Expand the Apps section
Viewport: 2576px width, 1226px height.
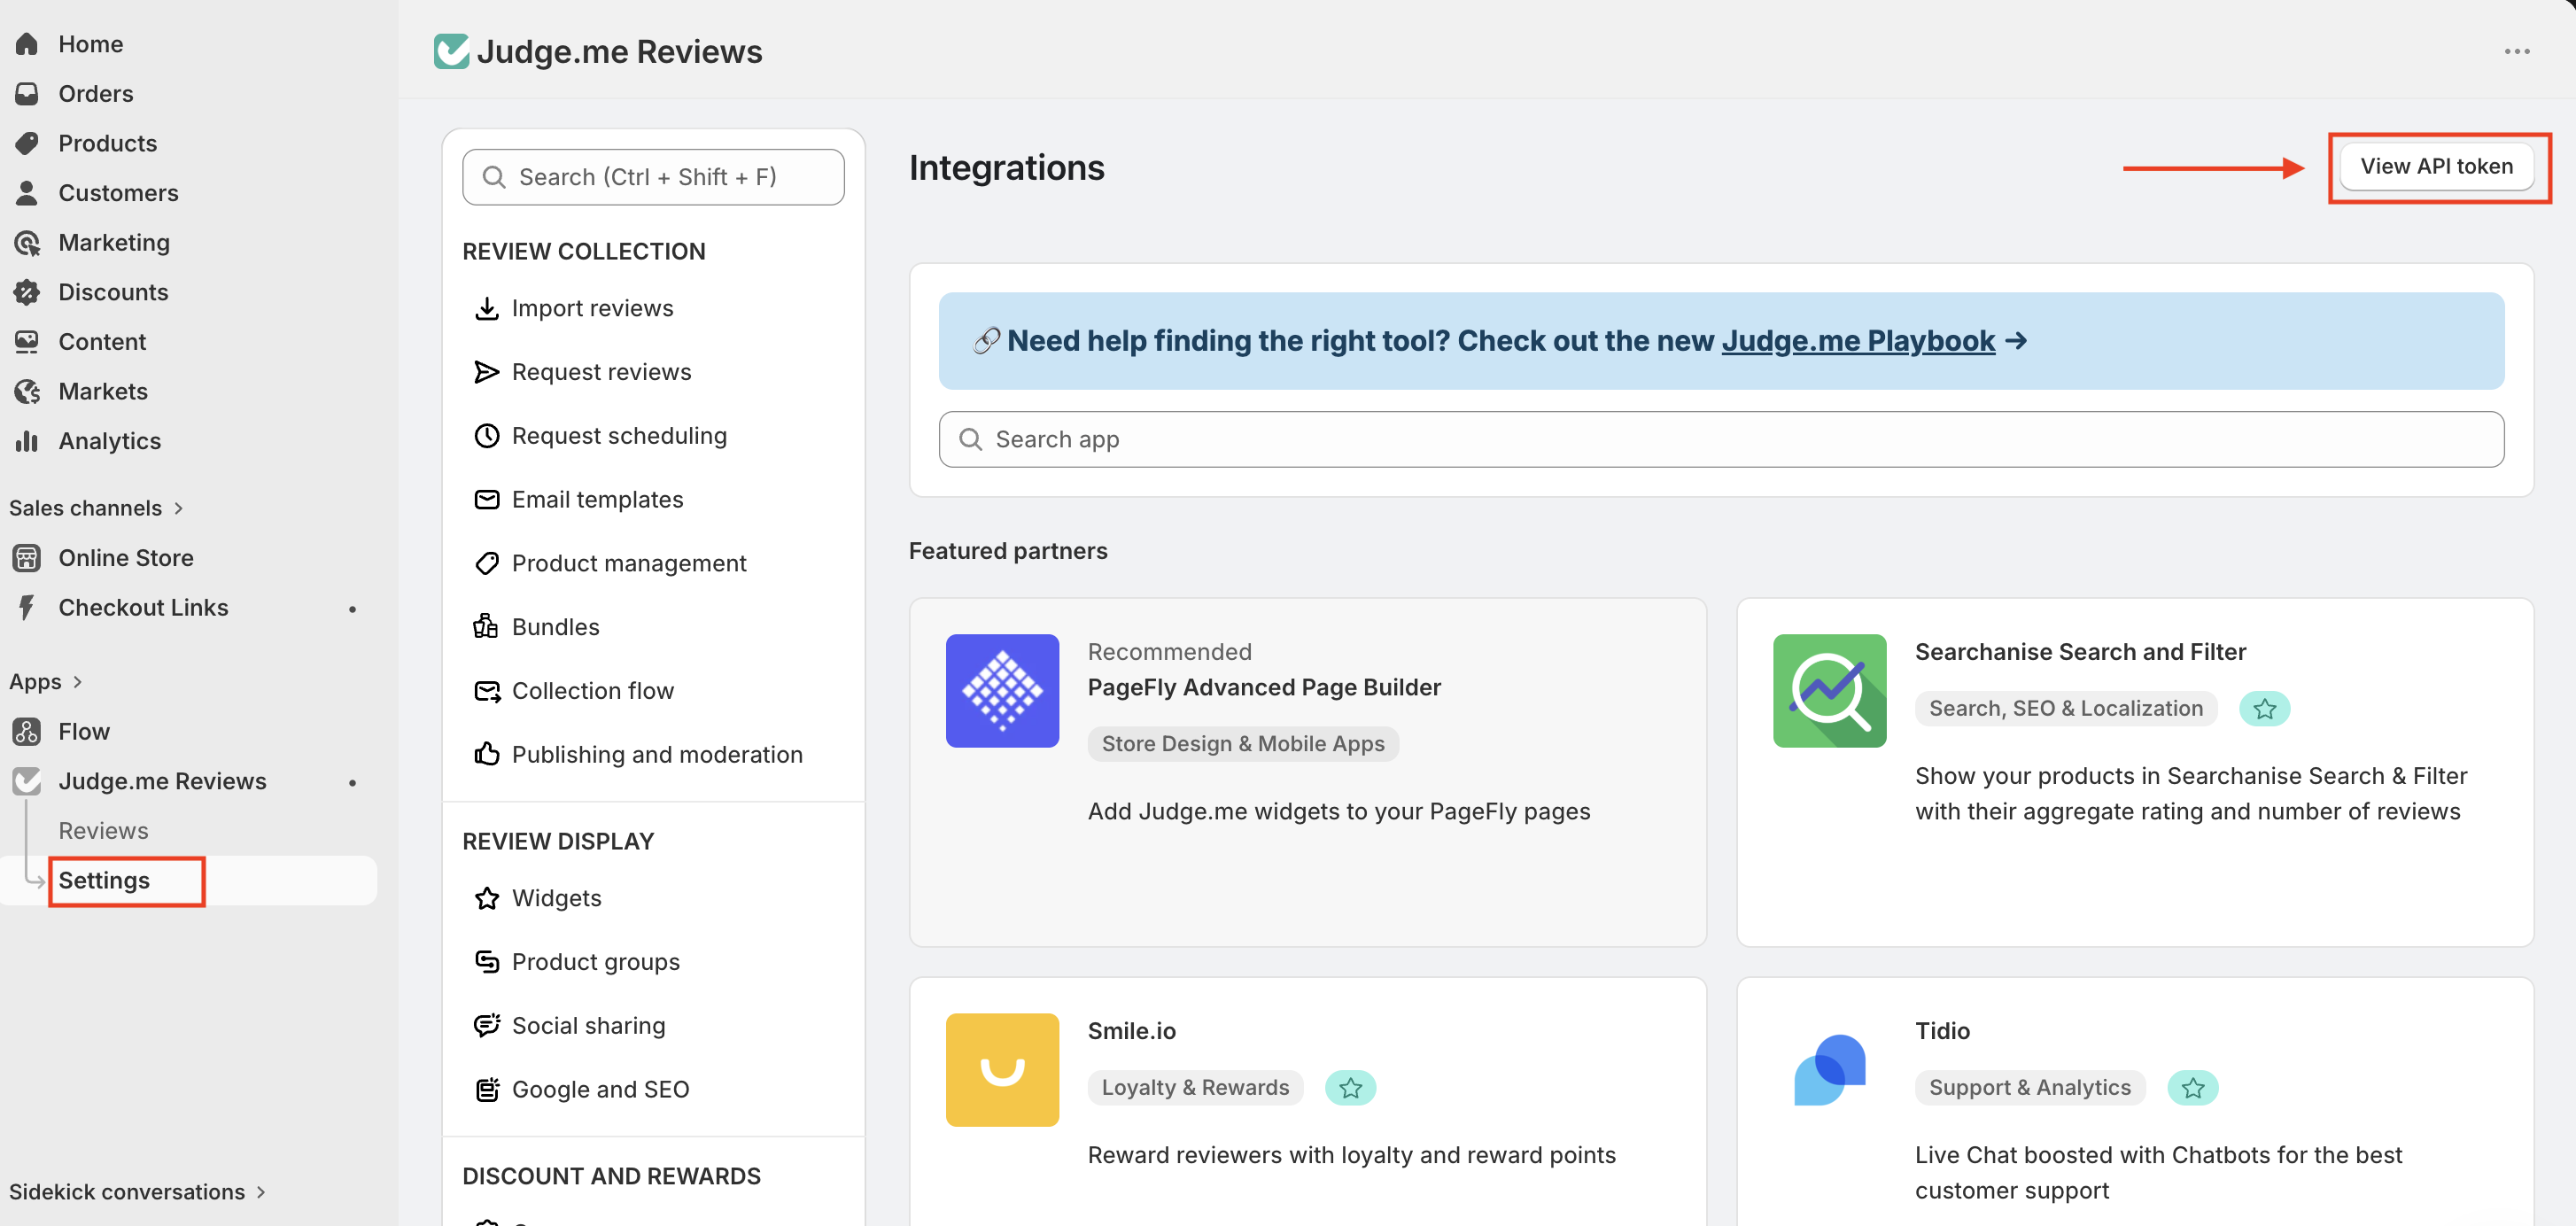[46, 682]
